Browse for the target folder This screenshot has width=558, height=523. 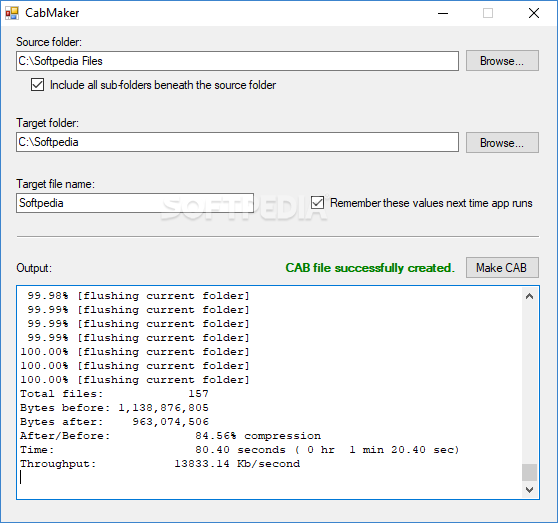[502, 143]
